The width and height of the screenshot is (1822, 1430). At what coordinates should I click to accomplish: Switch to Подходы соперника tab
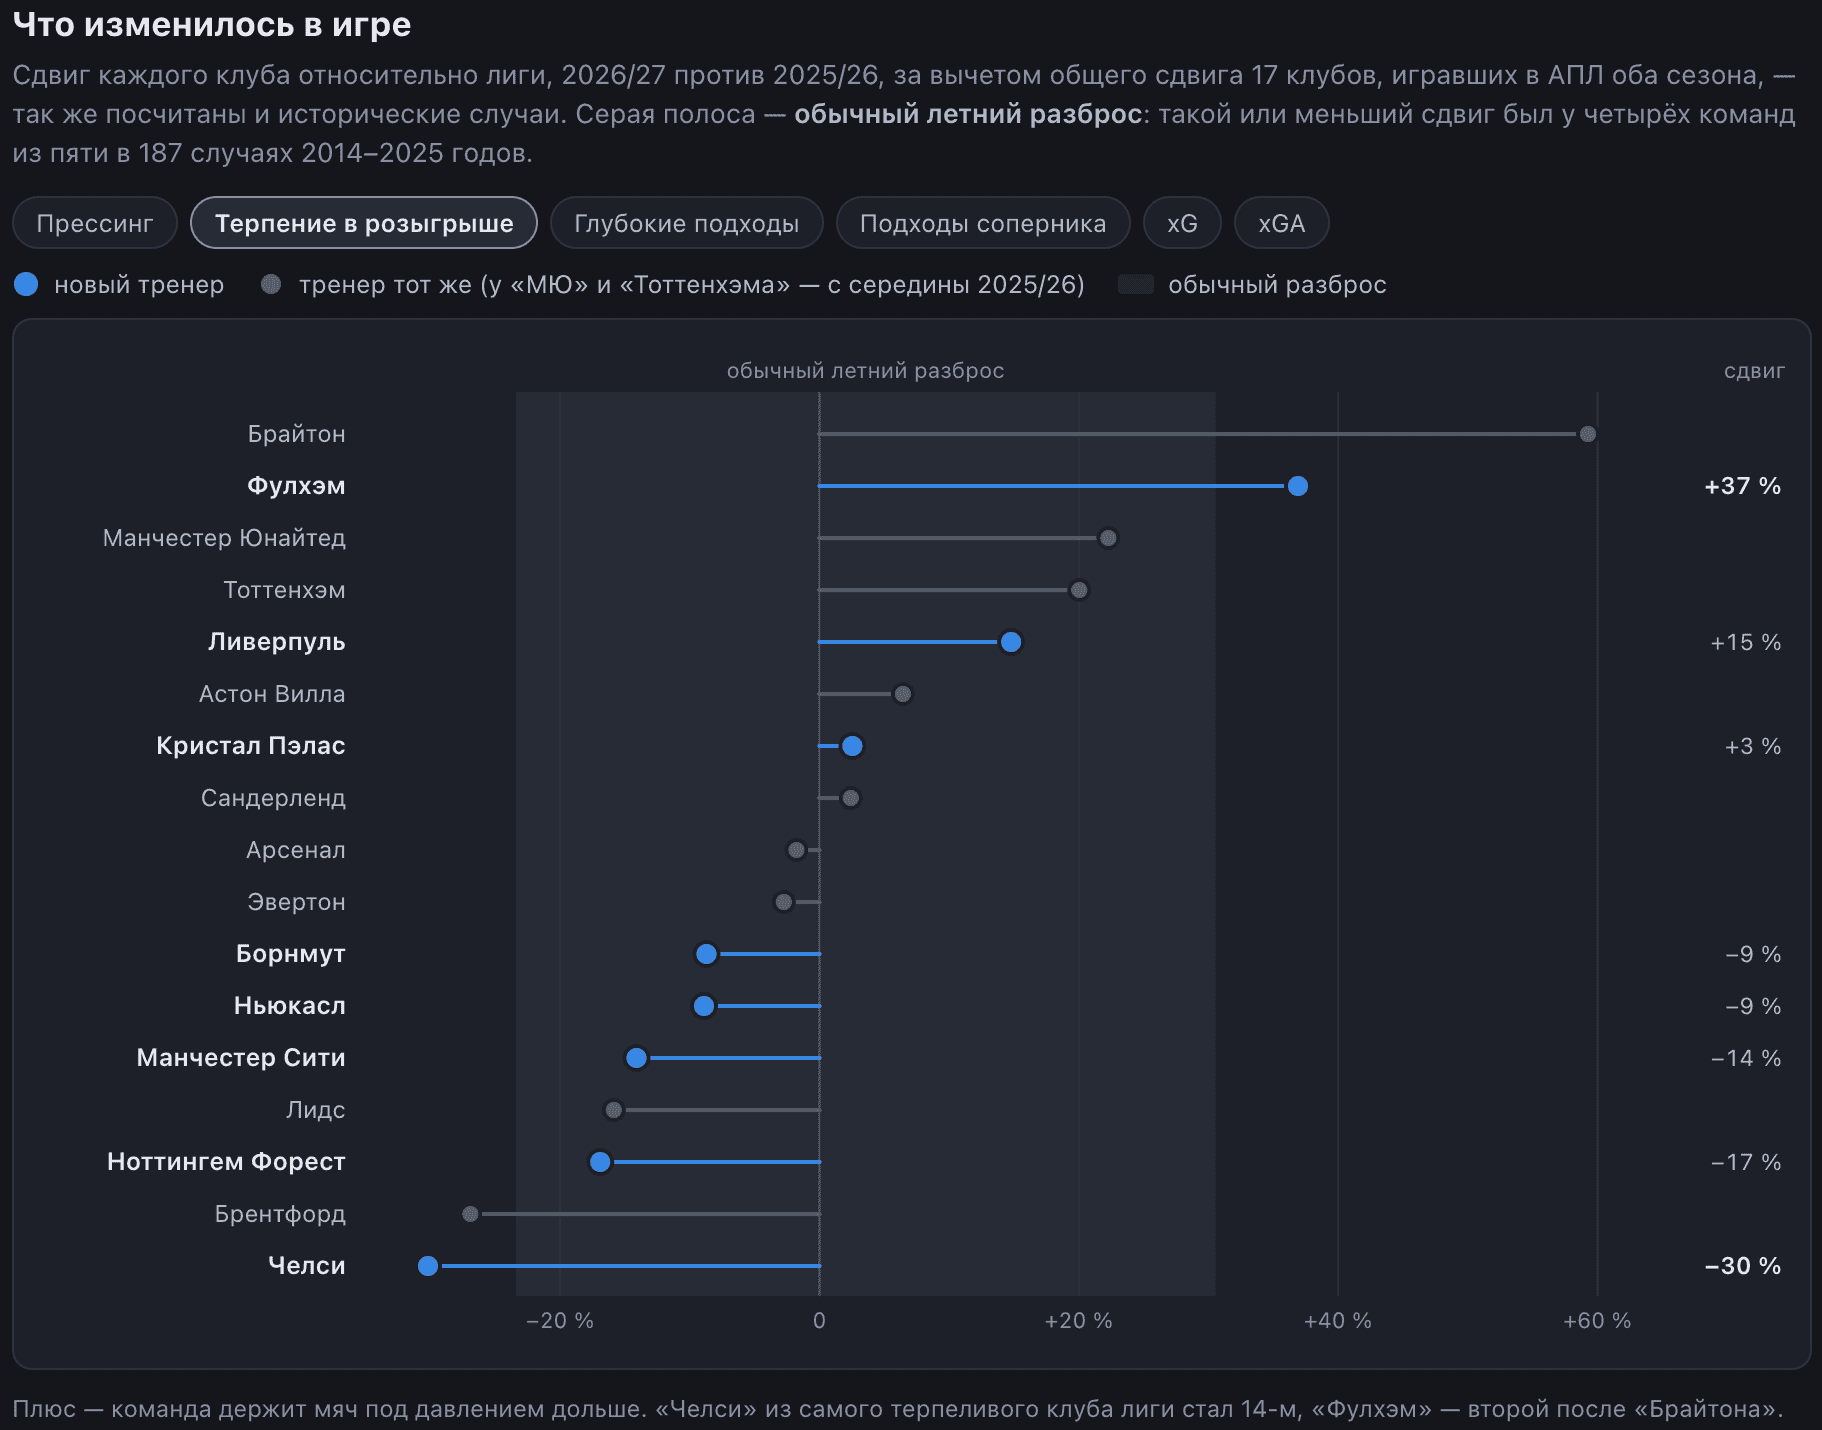coord(983,223)
